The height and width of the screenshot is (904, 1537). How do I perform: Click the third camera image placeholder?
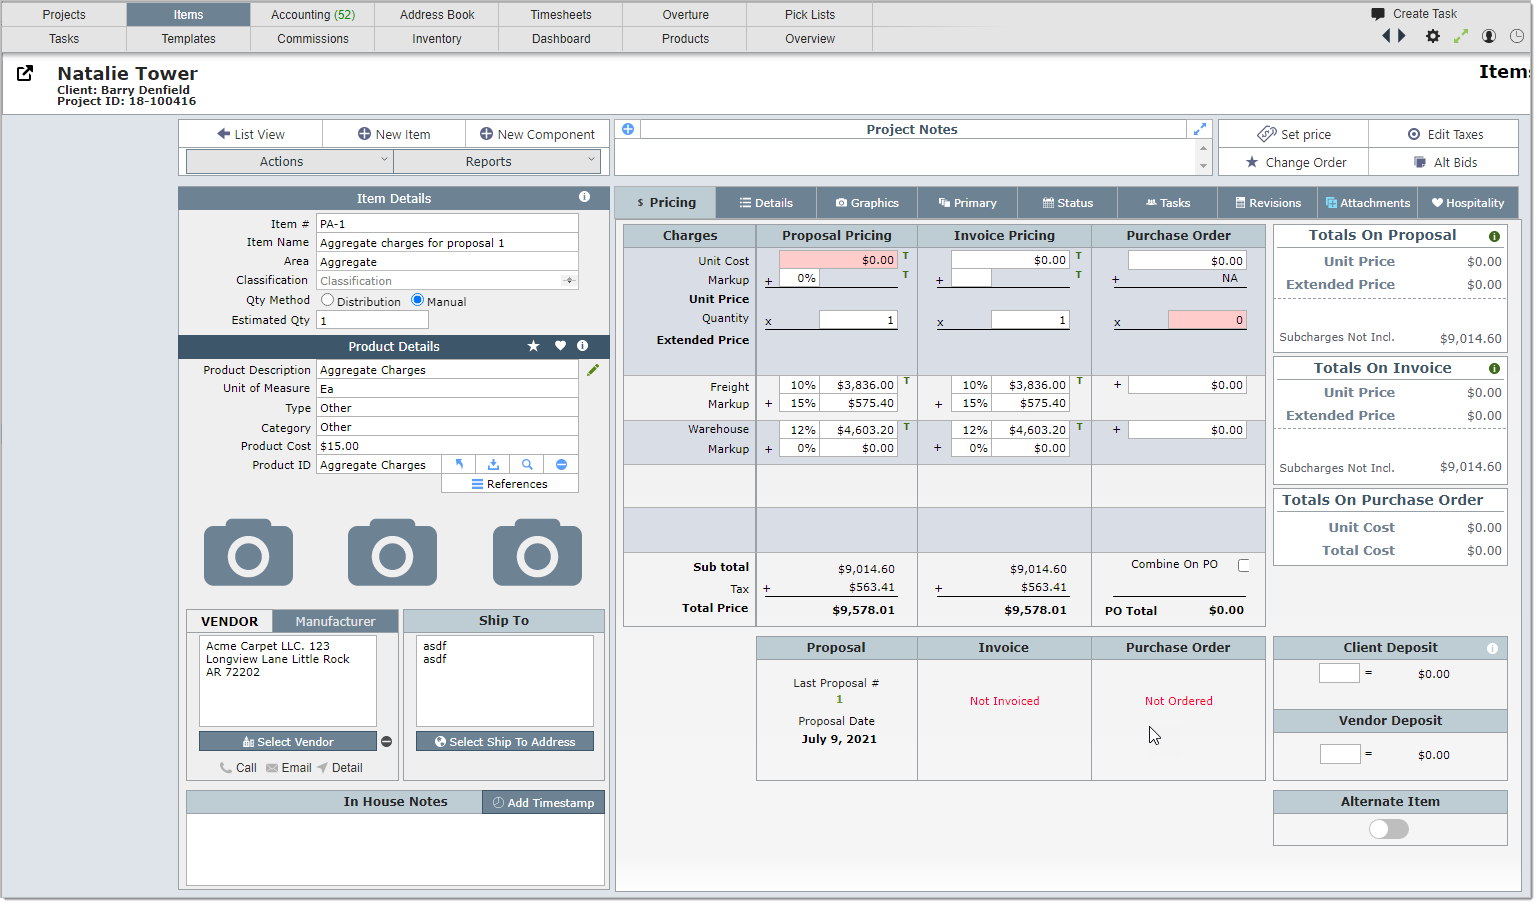coord(537,552)
